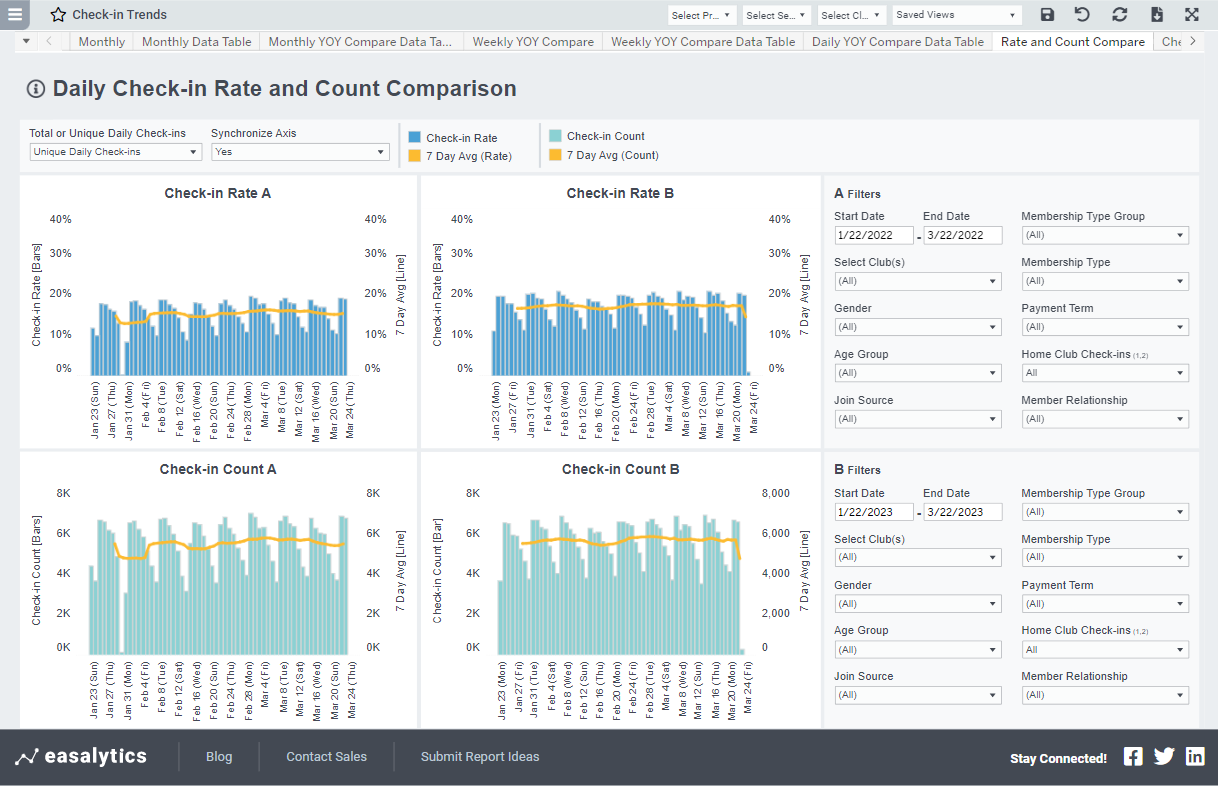Open the hamburger menu in the top-left corner
Viewport: 1218px width, 786px height.
tap(14, 15)
